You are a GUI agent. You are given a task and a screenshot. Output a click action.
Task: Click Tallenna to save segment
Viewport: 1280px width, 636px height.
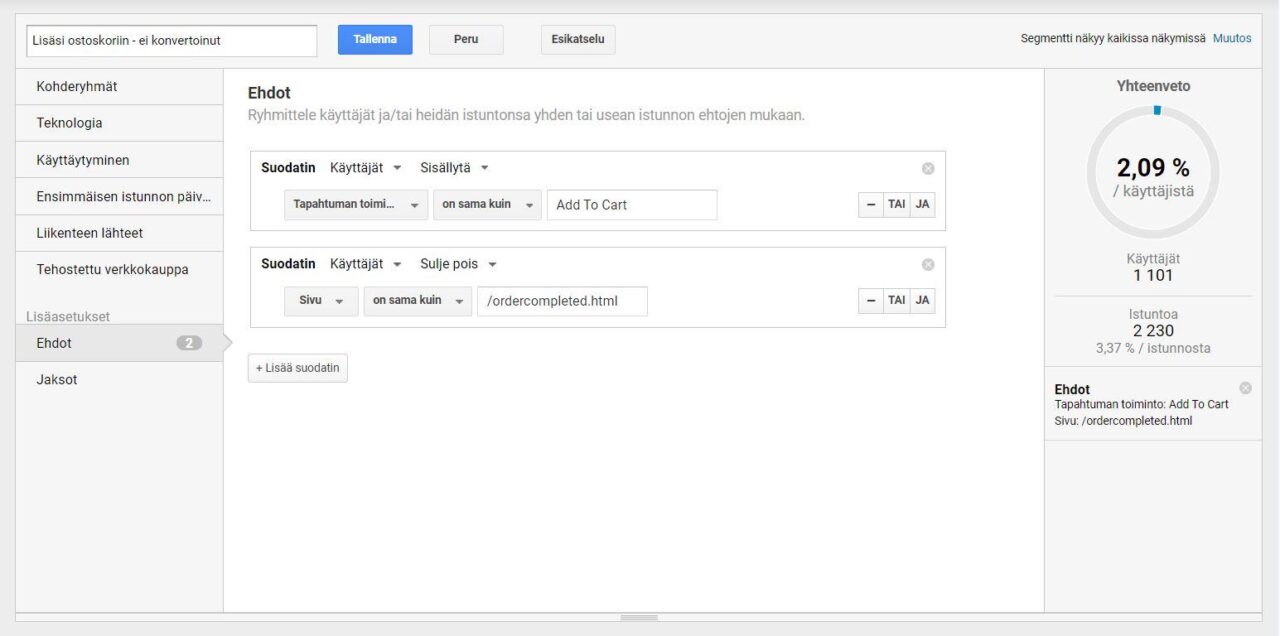(375, 40)
